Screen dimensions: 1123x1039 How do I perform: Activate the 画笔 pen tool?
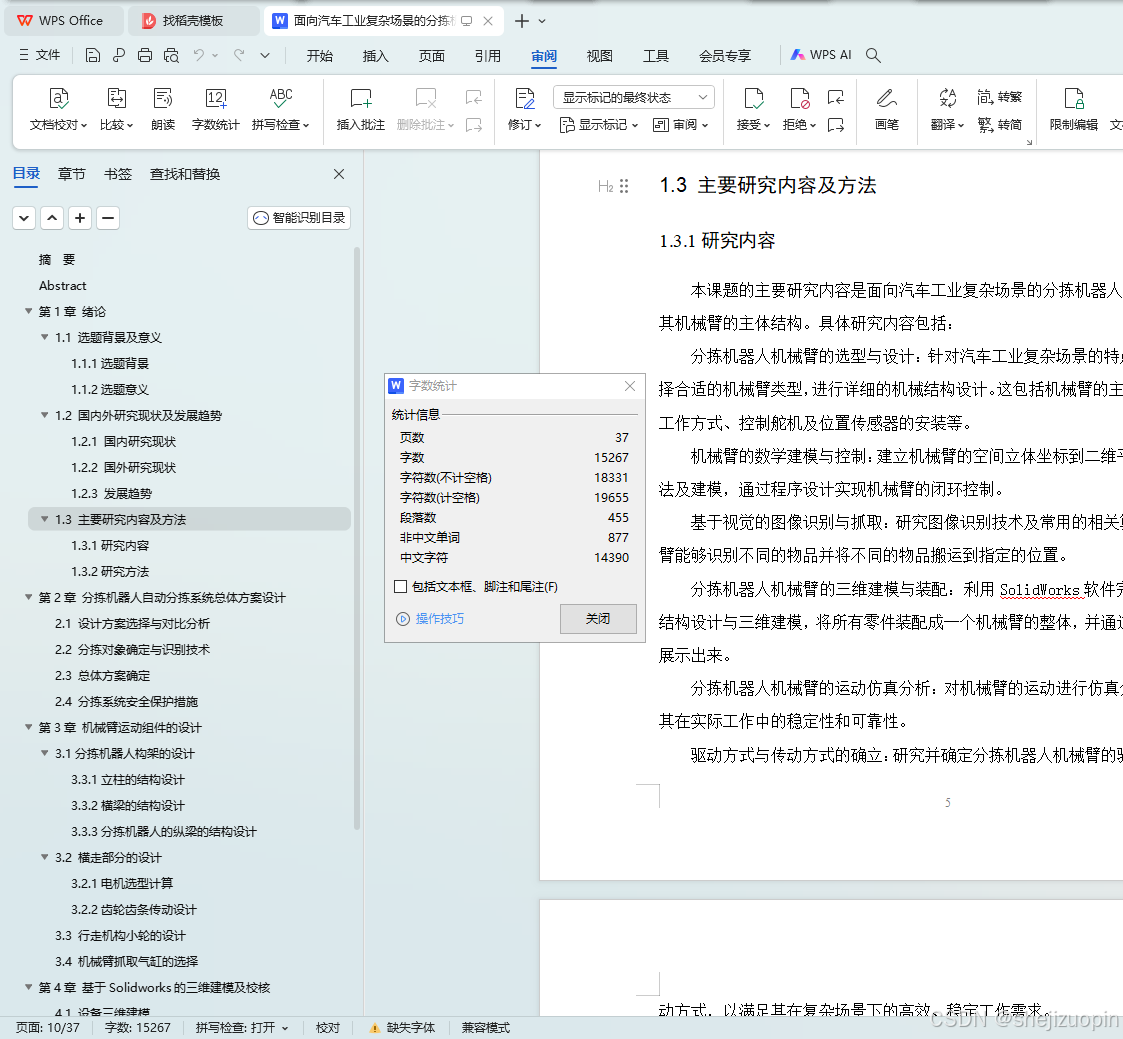[x=887, y=110]
